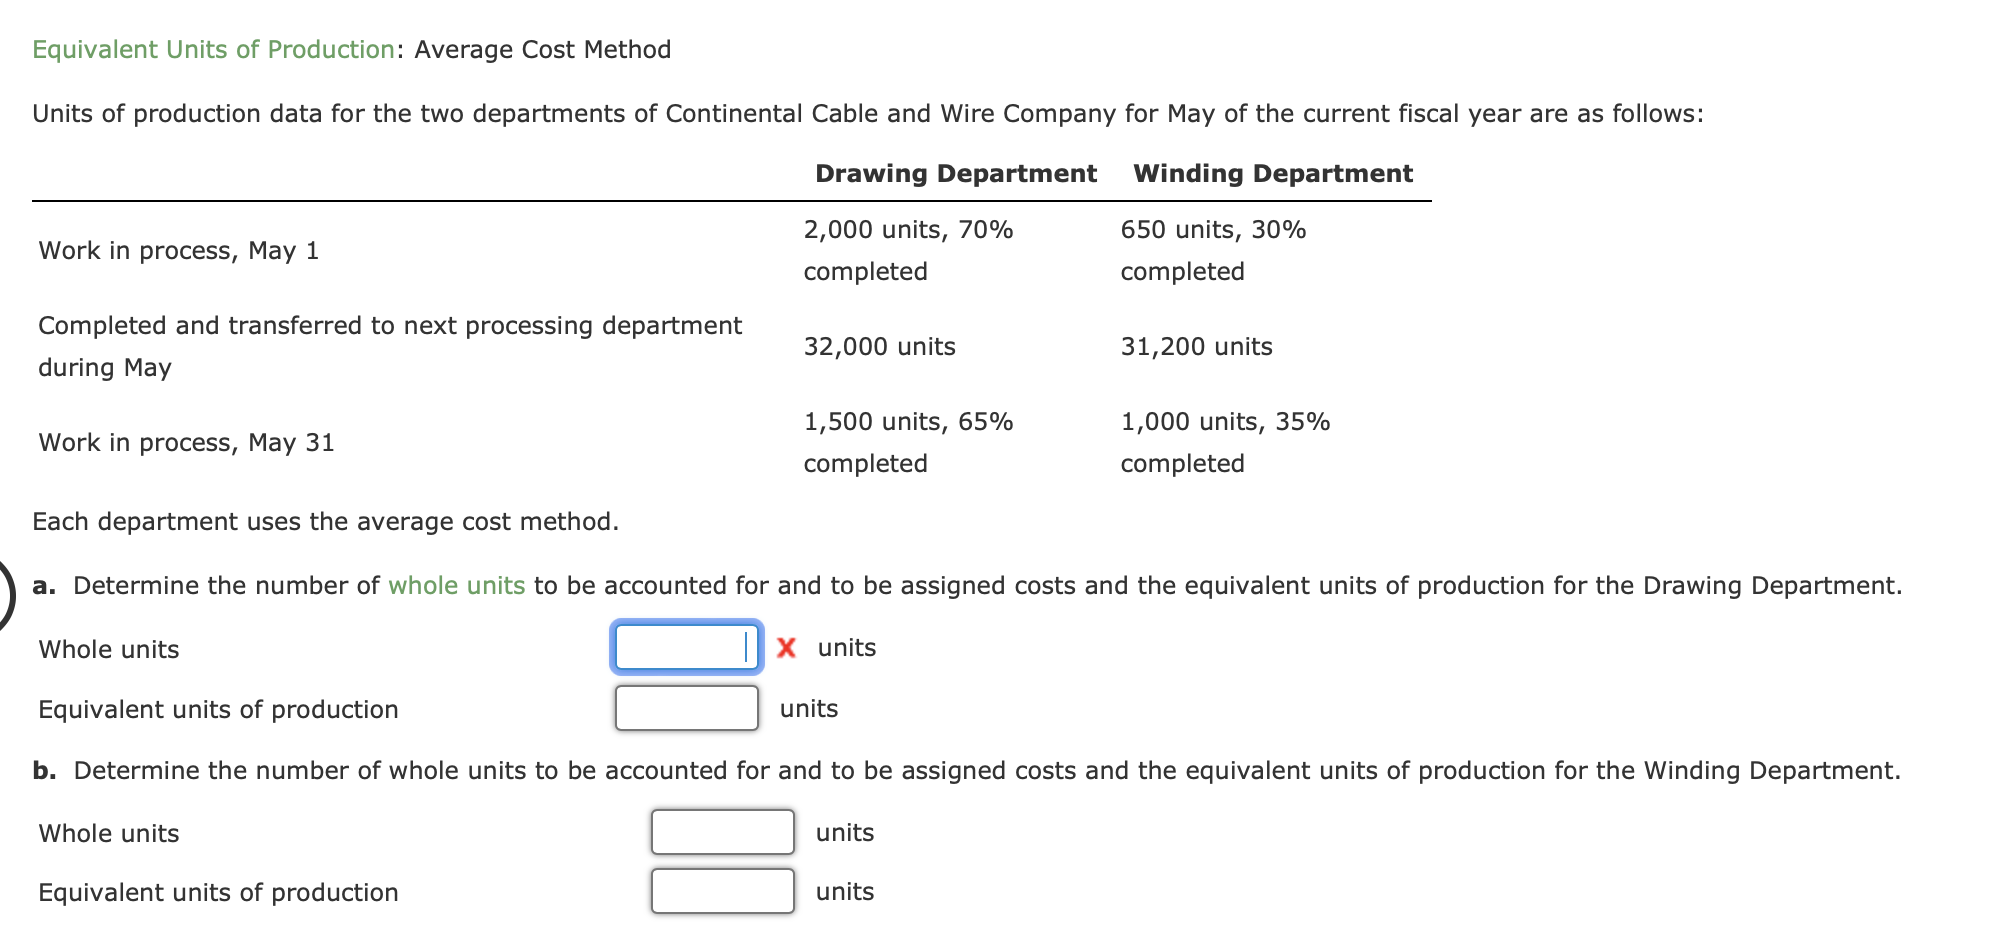
Task: Click the Whole units input for Drawing Department
Action: coord(685,648)
